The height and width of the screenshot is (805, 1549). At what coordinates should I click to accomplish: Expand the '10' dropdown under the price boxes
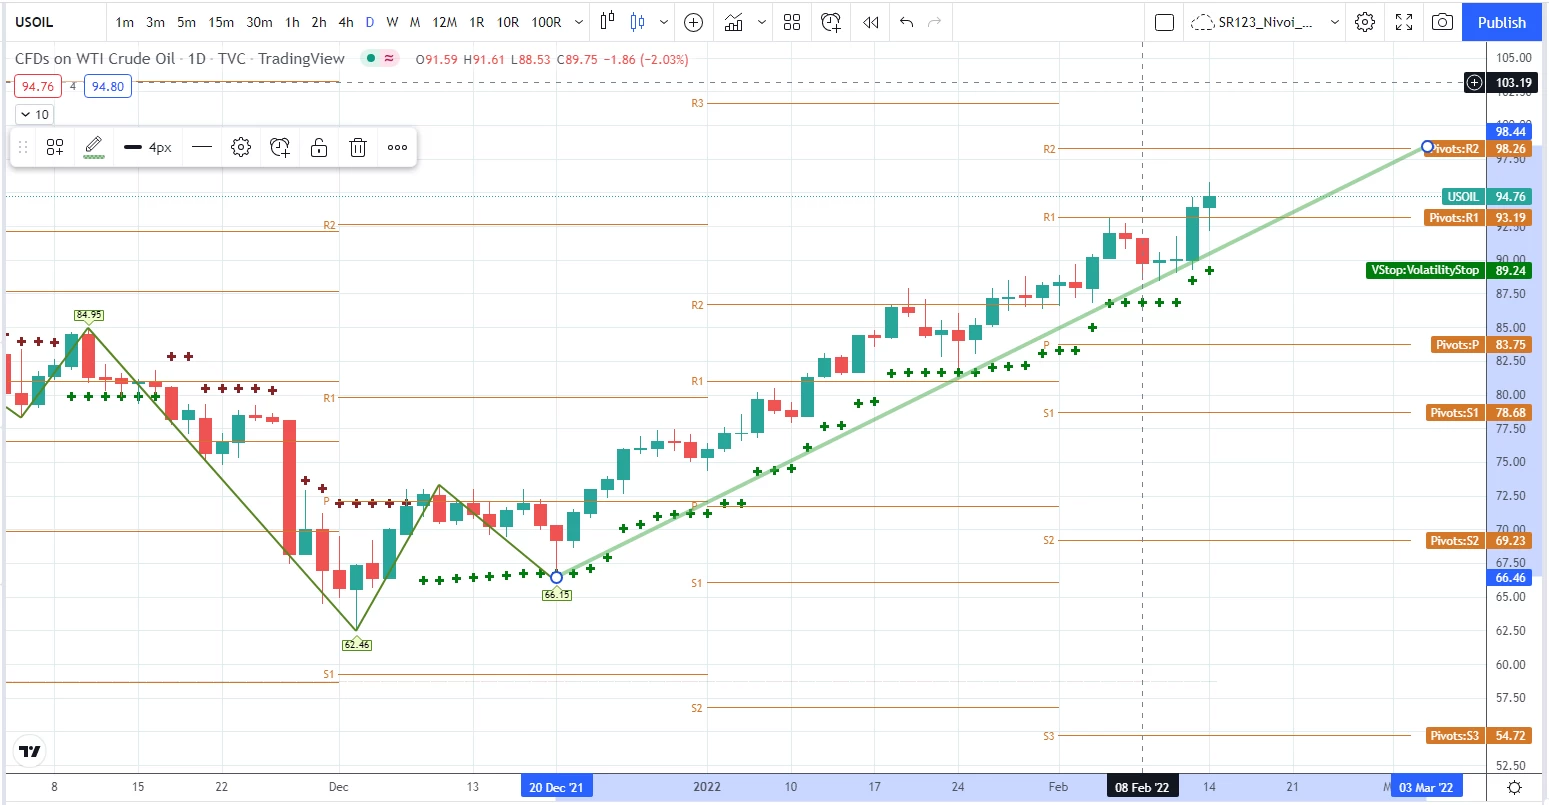coord(34,114)
